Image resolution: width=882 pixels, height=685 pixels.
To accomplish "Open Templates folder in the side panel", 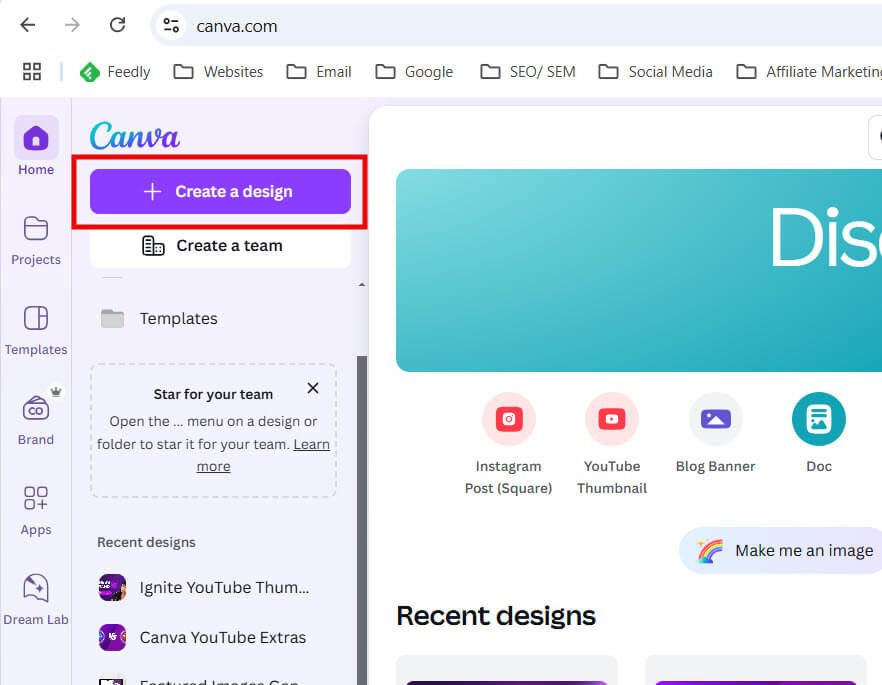I will 178,319.
